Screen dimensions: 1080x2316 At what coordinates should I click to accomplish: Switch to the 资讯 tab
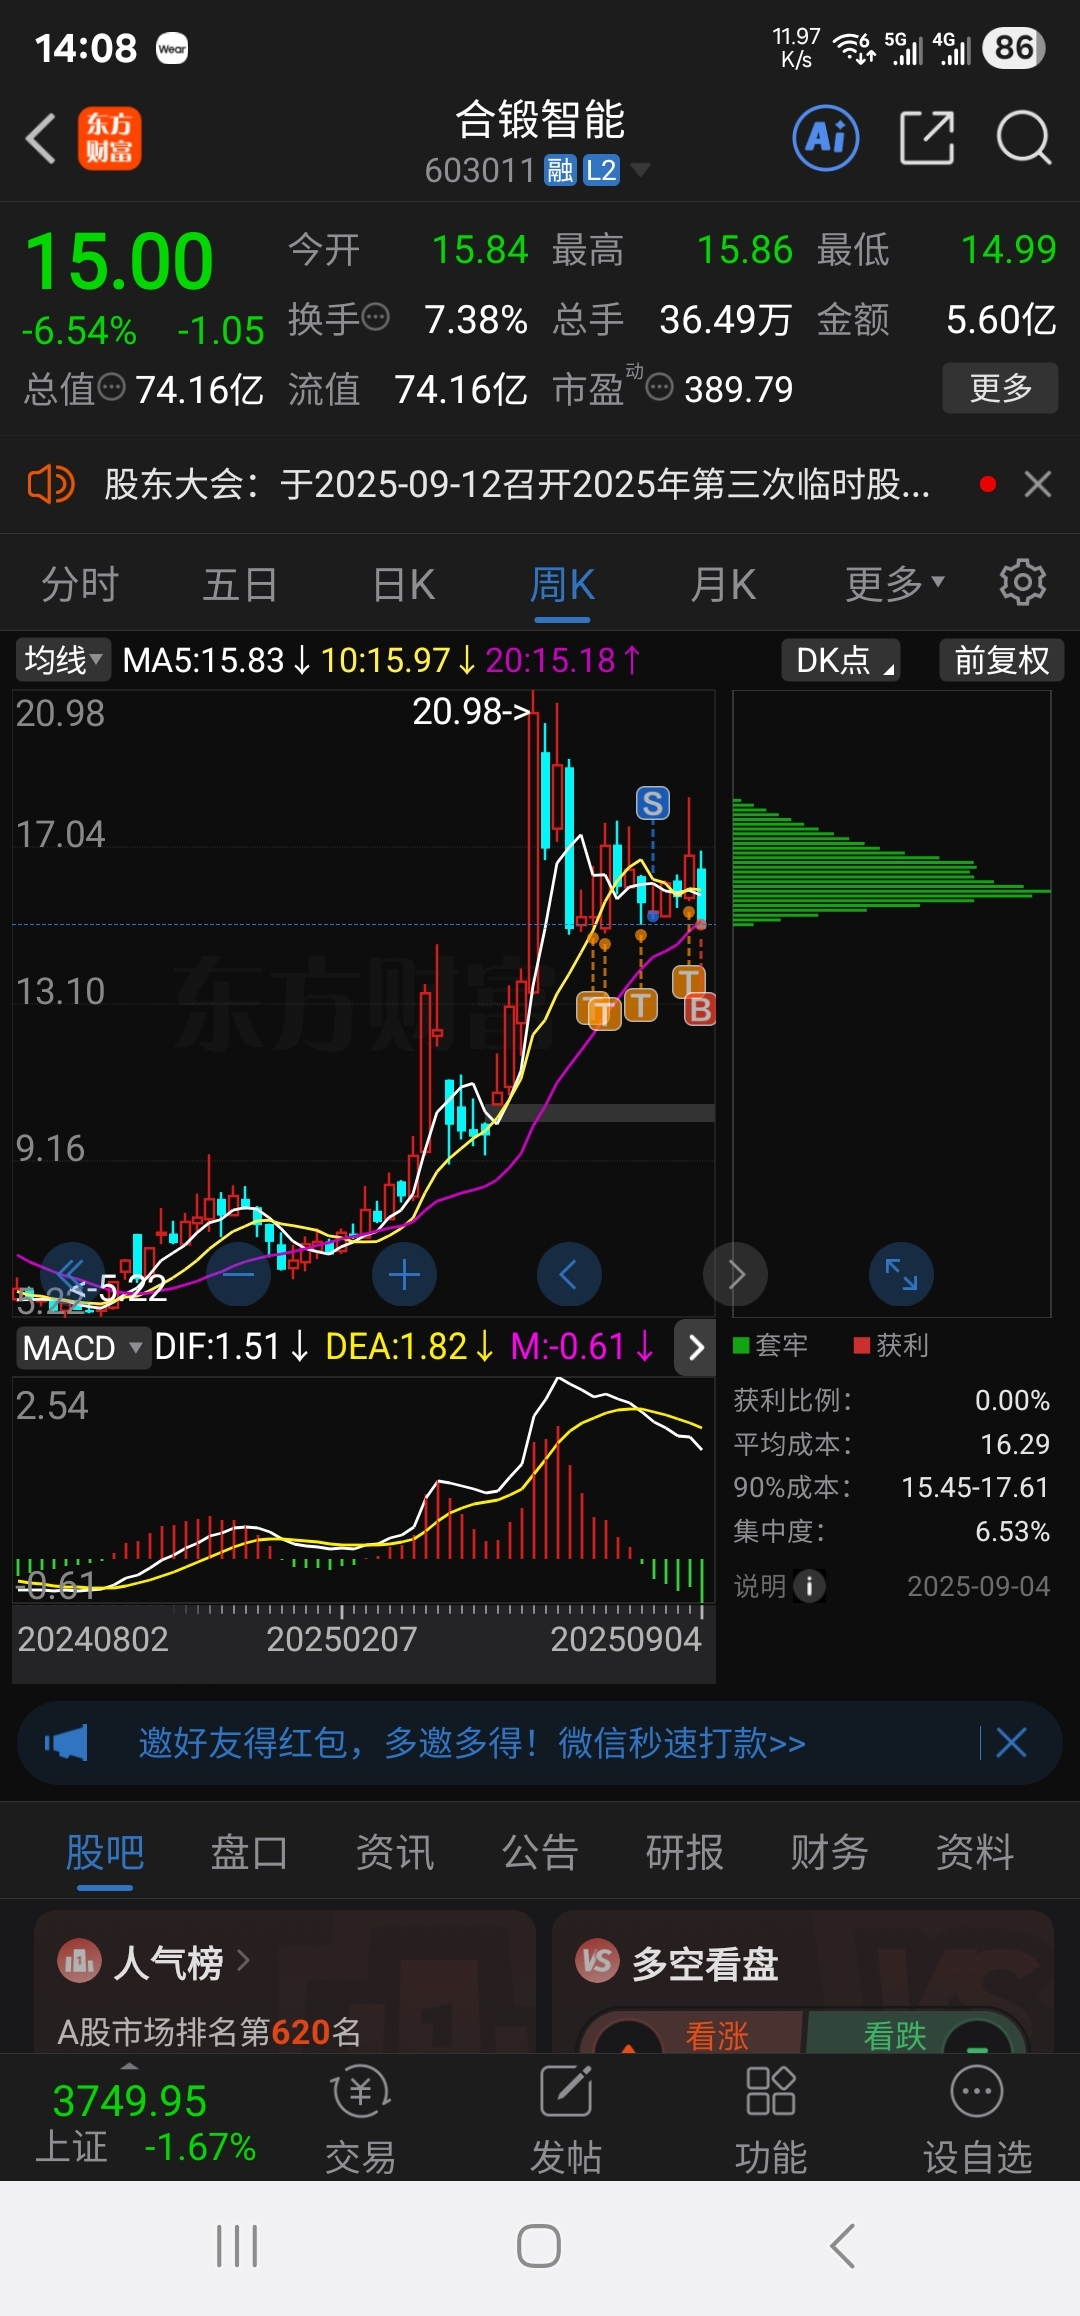(x=395, y=1852)
